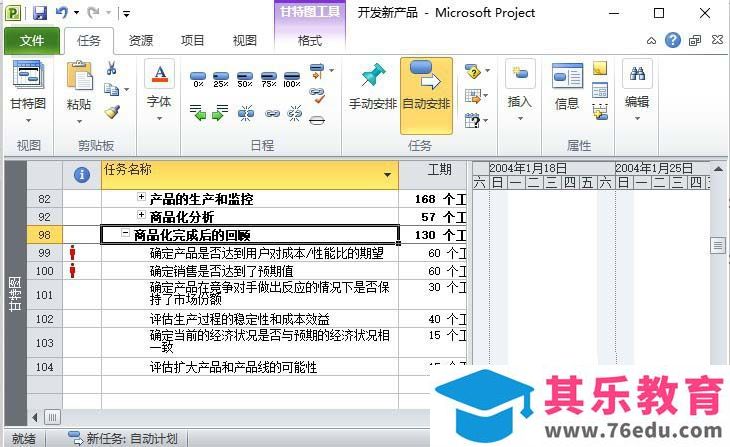Click the Duration (工期) column header
The image size is (730, 447).
[x=433, y=175]
